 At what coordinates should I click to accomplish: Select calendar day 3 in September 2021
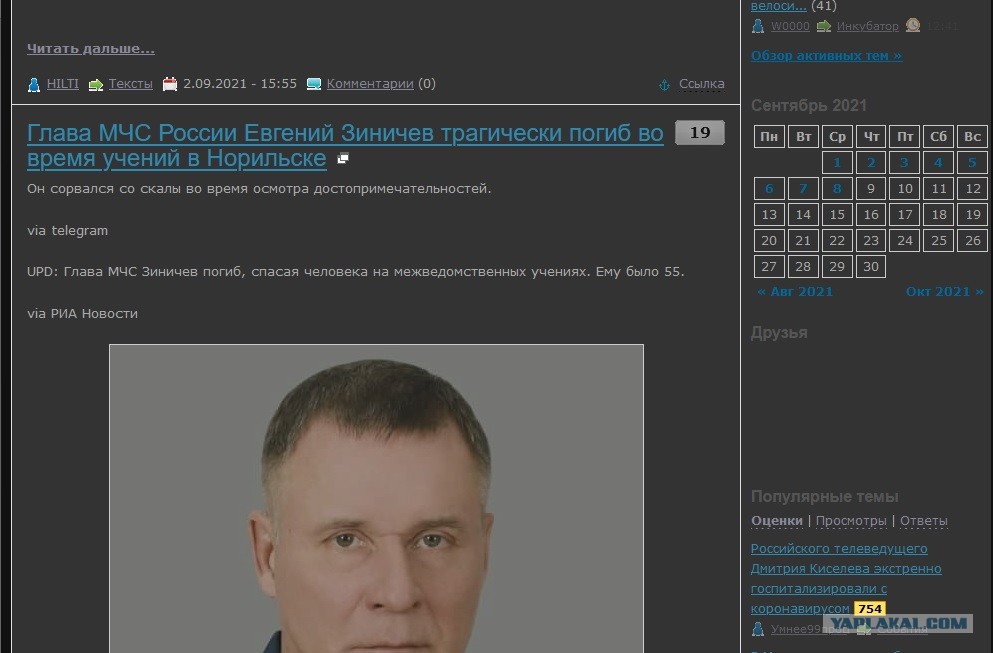904,163
